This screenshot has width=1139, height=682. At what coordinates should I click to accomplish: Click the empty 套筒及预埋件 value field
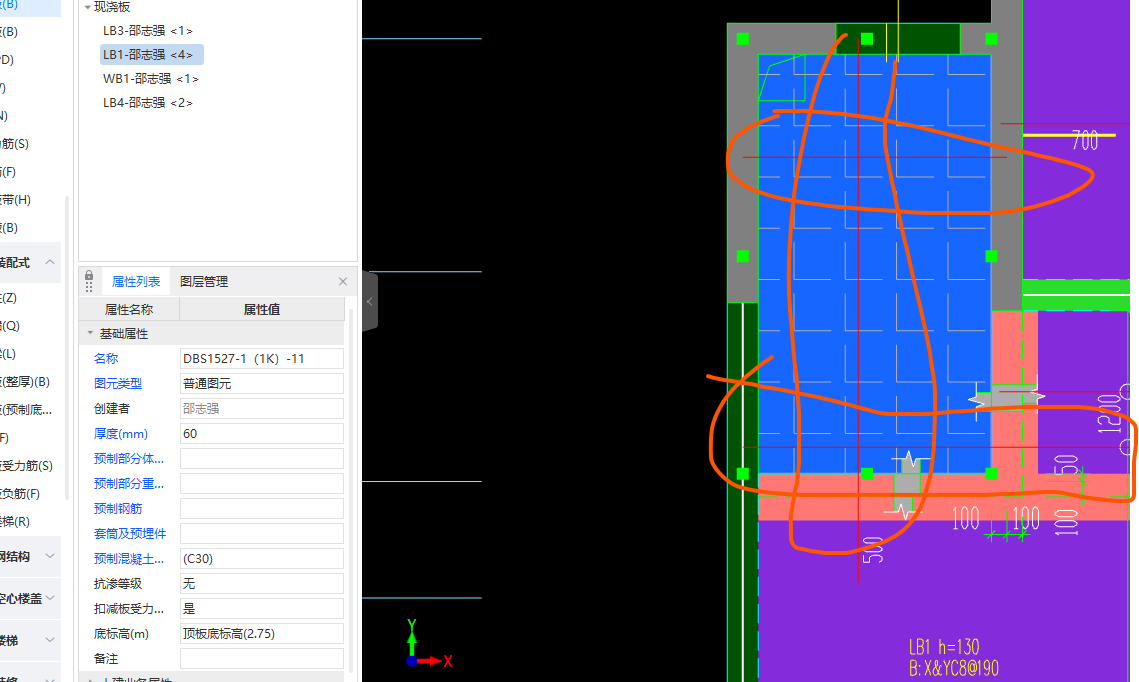coord(262,534)
